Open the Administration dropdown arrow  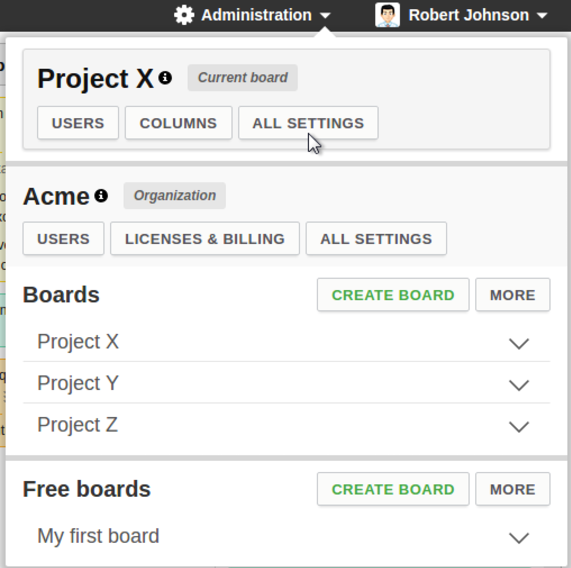[325, 16]
